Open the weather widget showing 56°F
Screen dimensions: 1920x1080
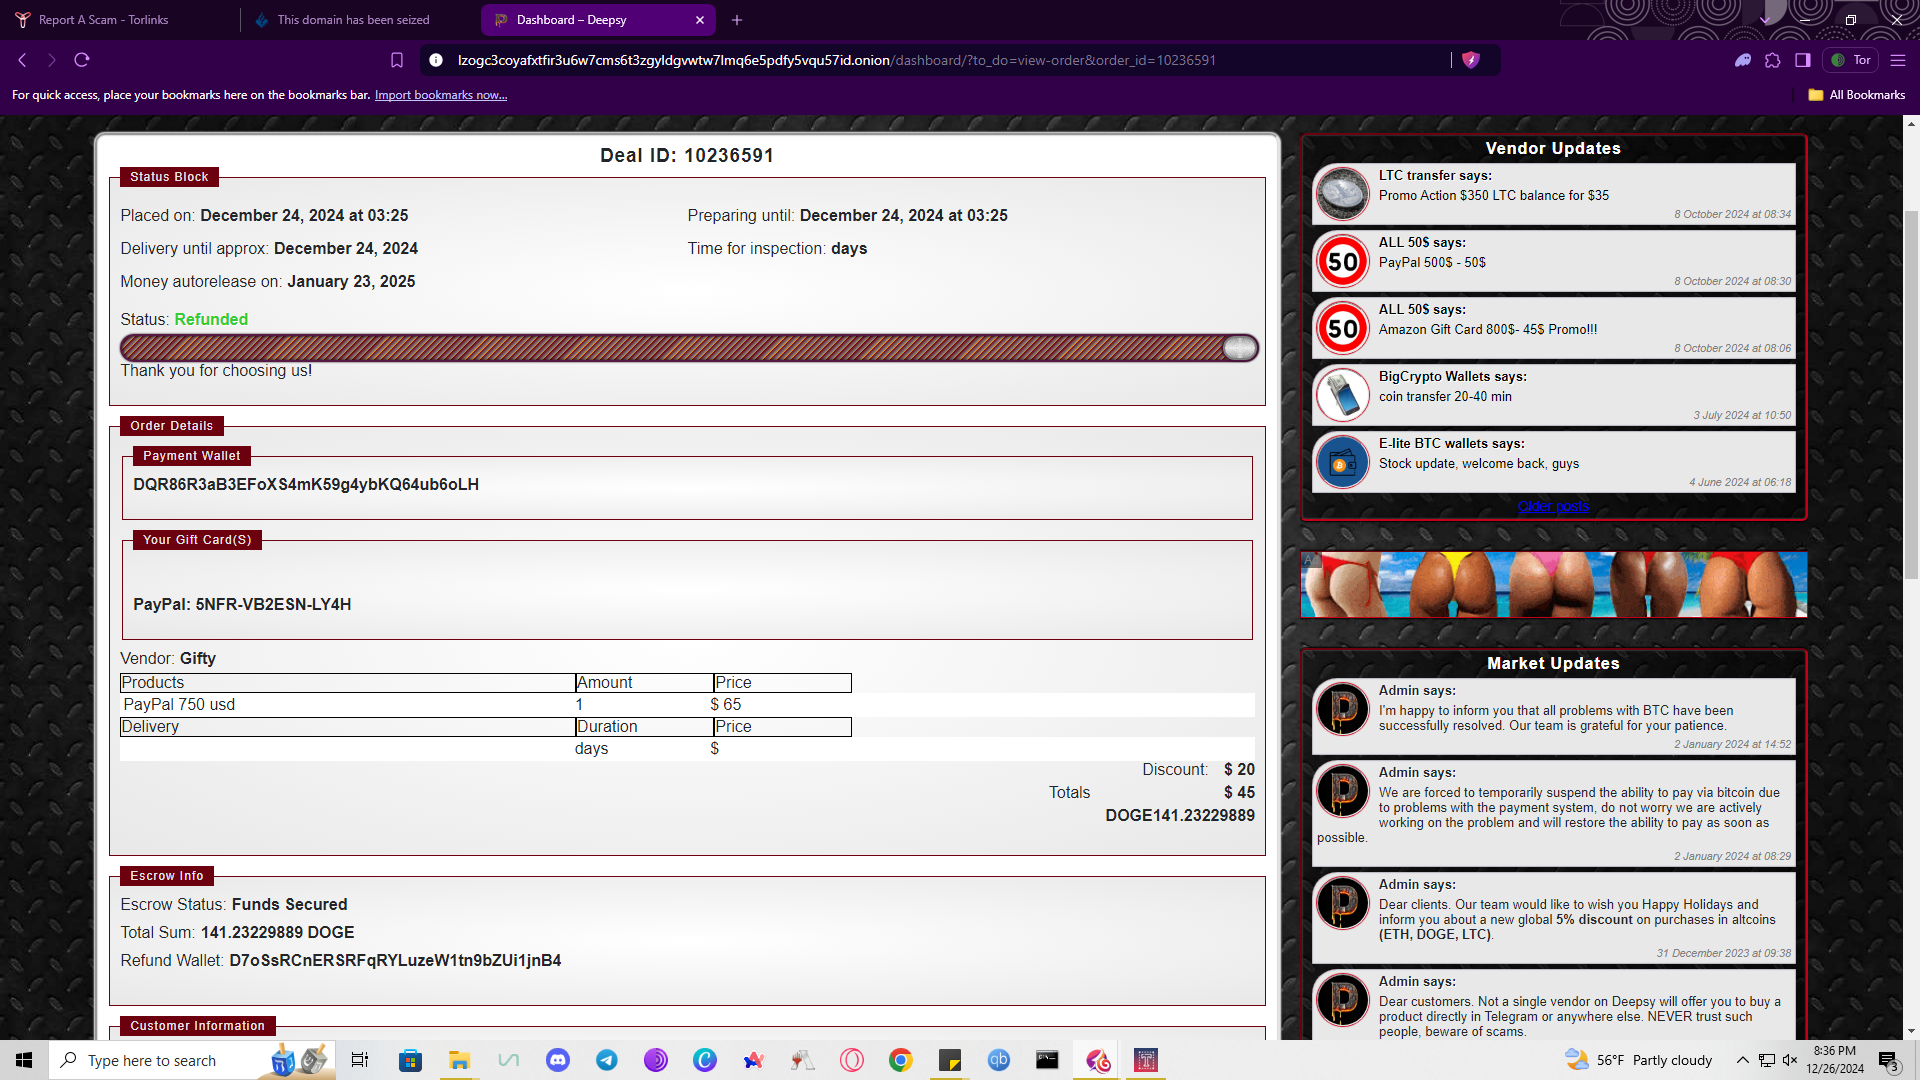[1638, 1060]
